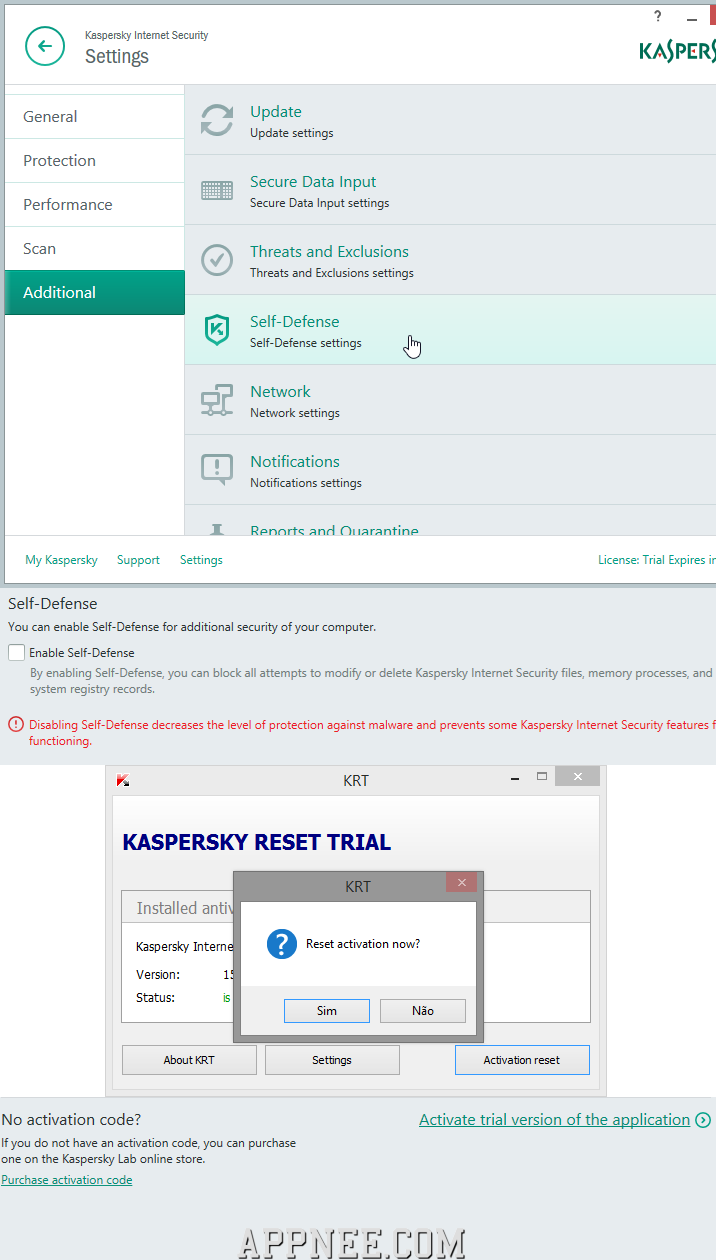Open the General settings tab

[x=95, y=117]
